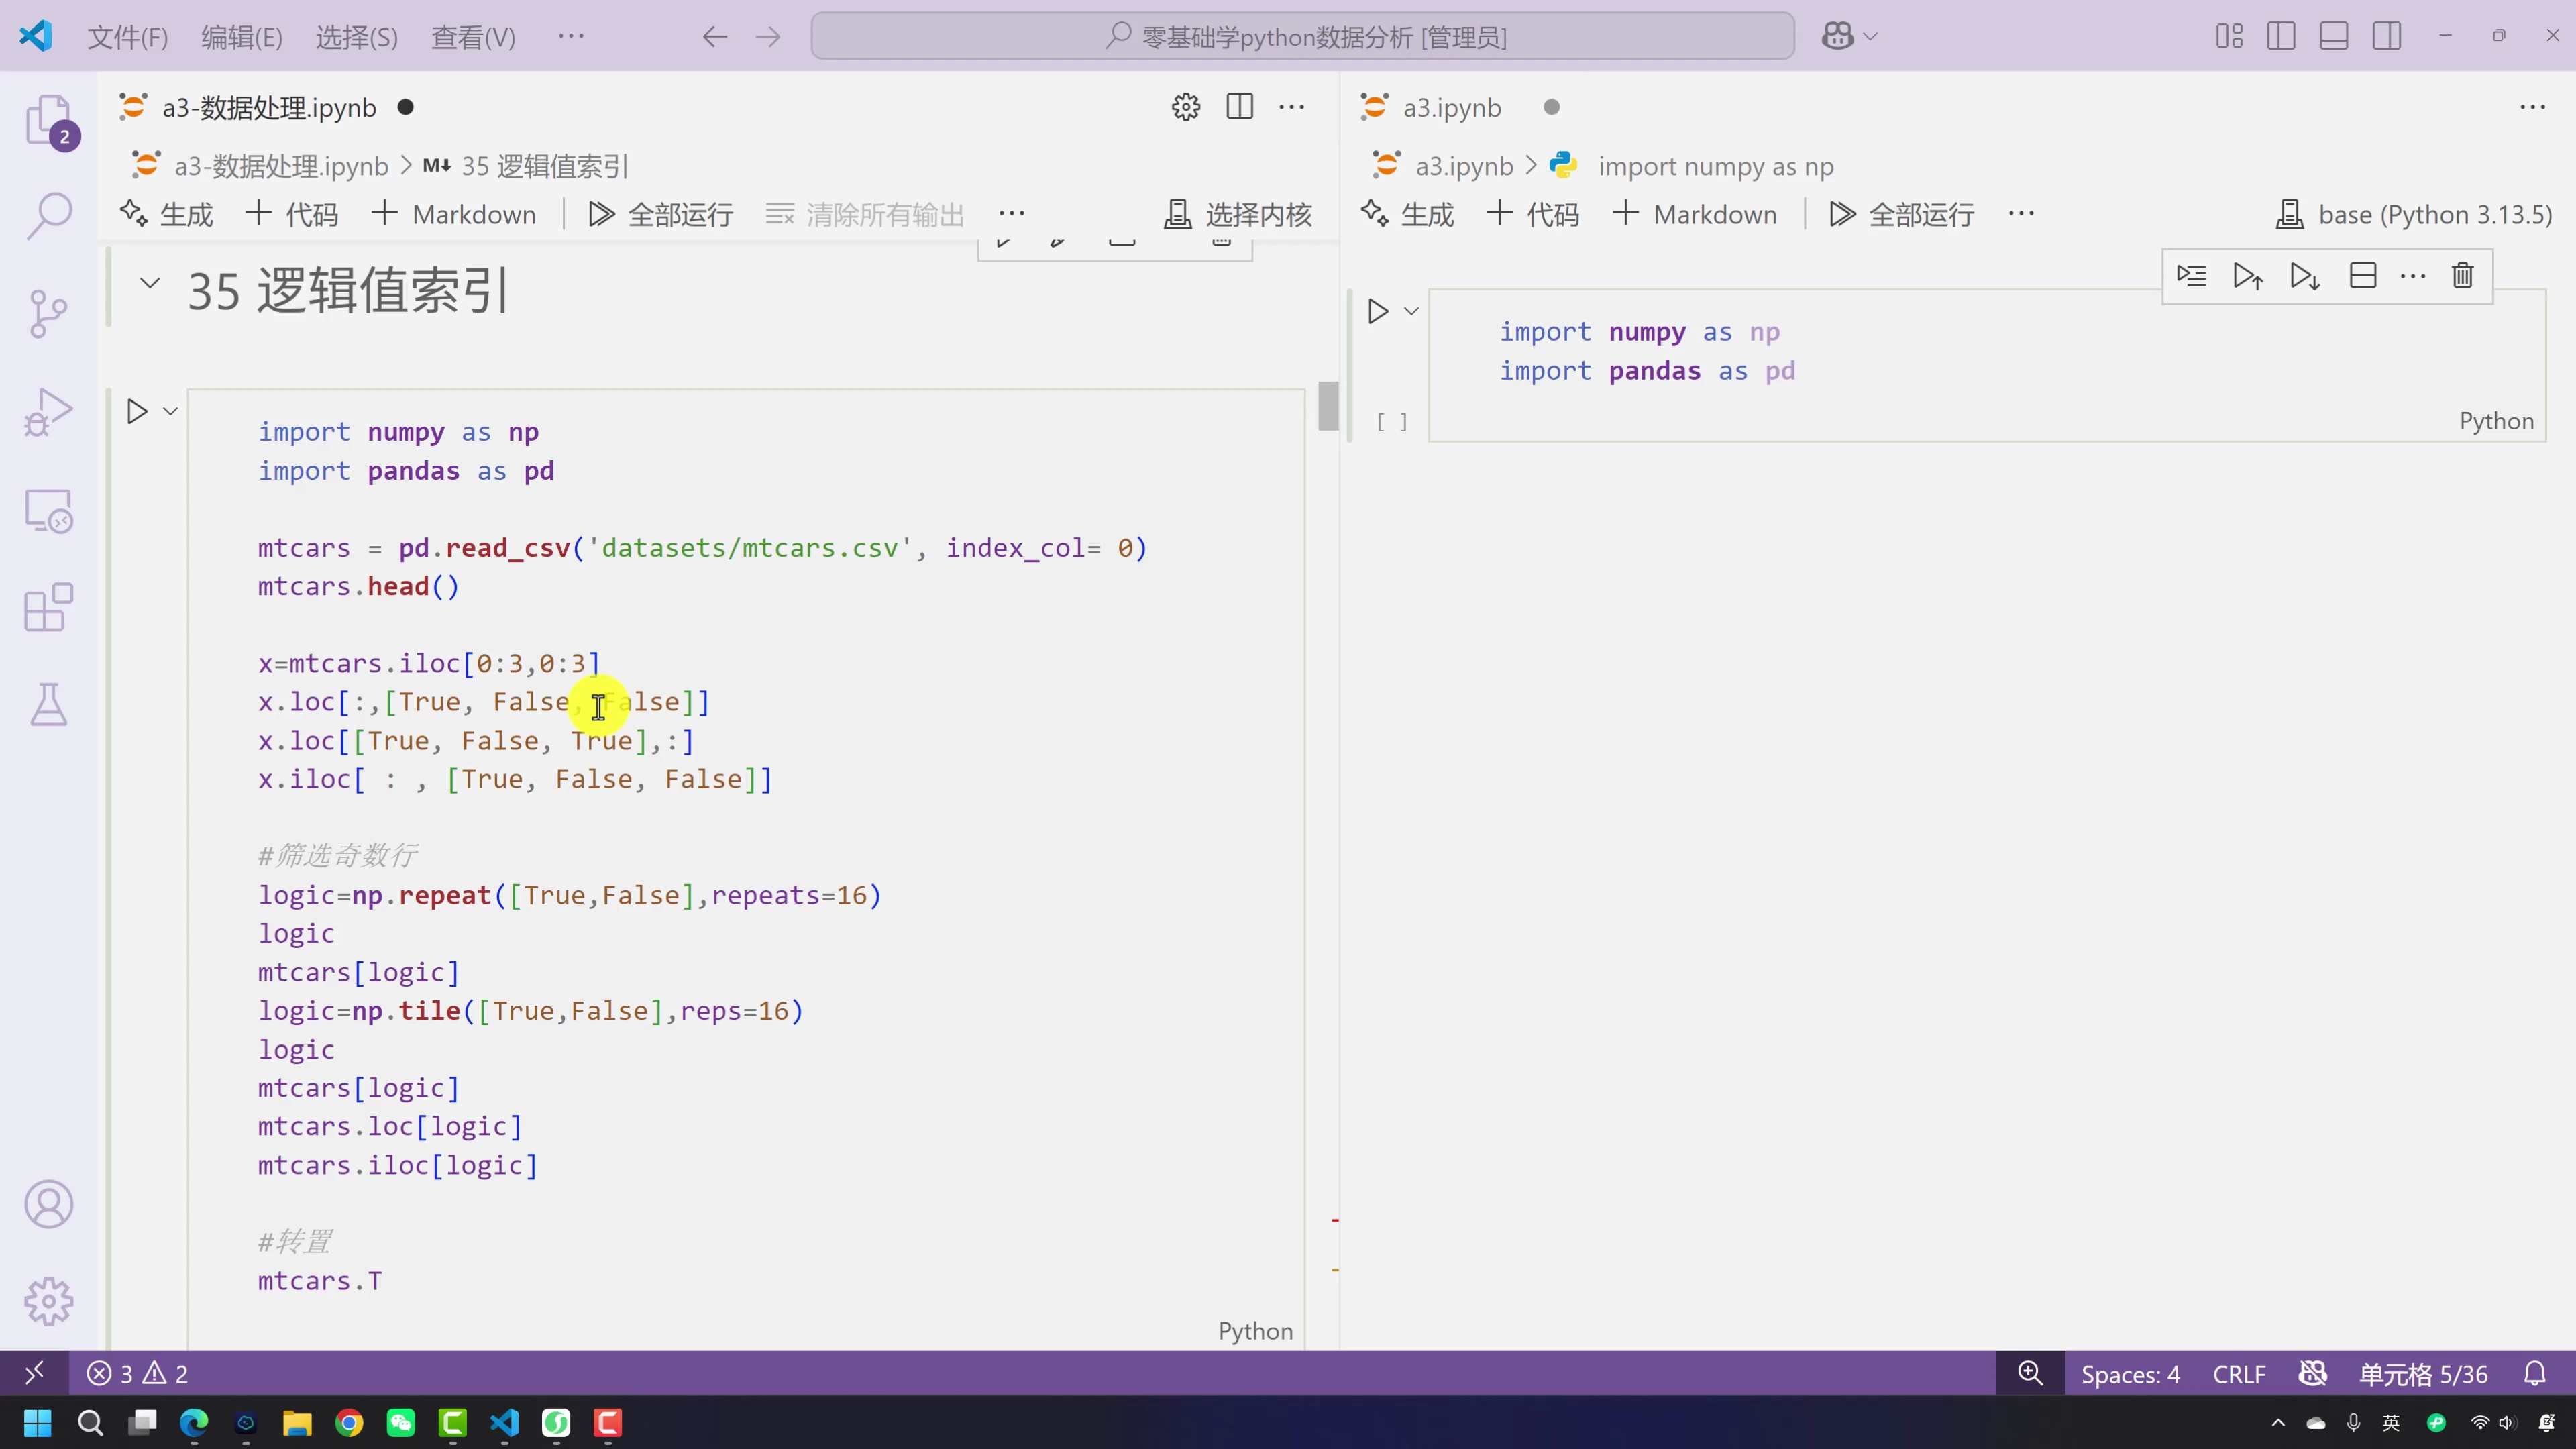Toggle the secondary side bar
This screenshot has width=2576, height=1449.
(2387, 36)
